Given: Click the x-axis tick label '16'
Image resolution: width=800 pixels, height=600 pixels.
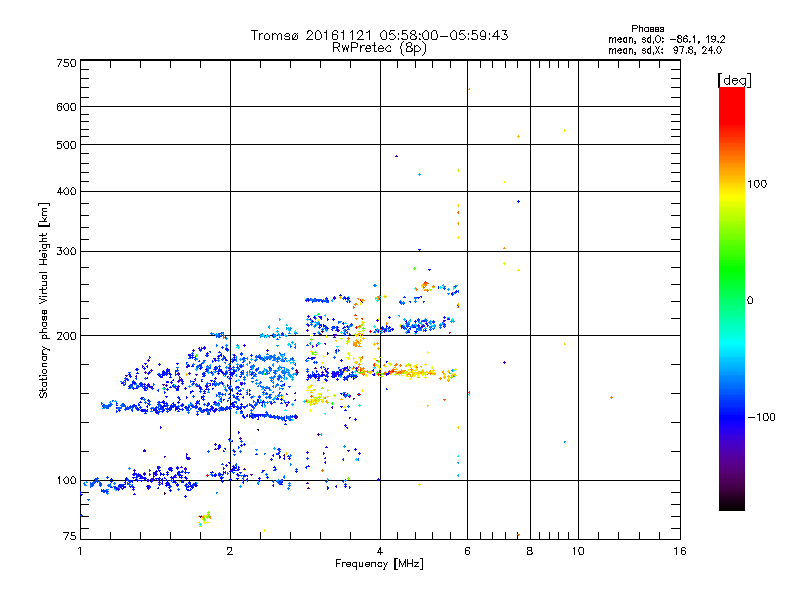Looking at the screenshot, I should click(x=680, y=551).
